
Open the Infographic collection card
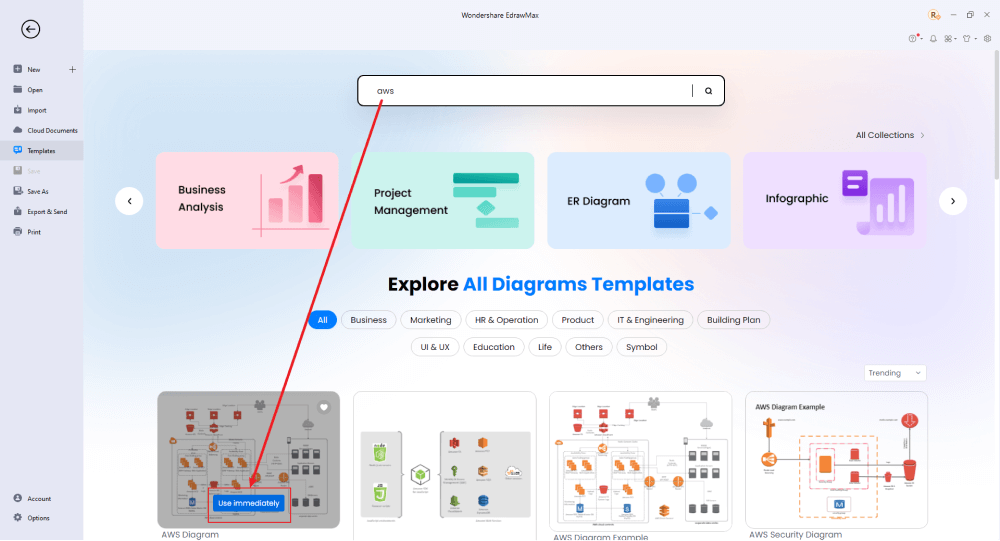pos(834,200)
